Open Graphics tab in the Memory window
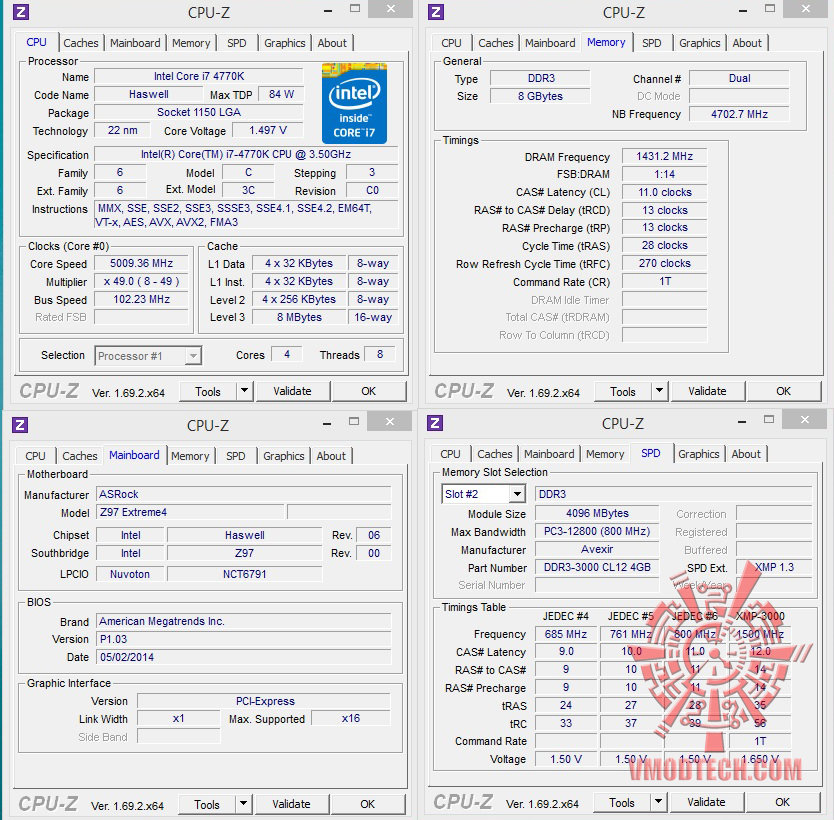Image resolution: width=834 pixels, height=820 pixels. tap(699, 43)
